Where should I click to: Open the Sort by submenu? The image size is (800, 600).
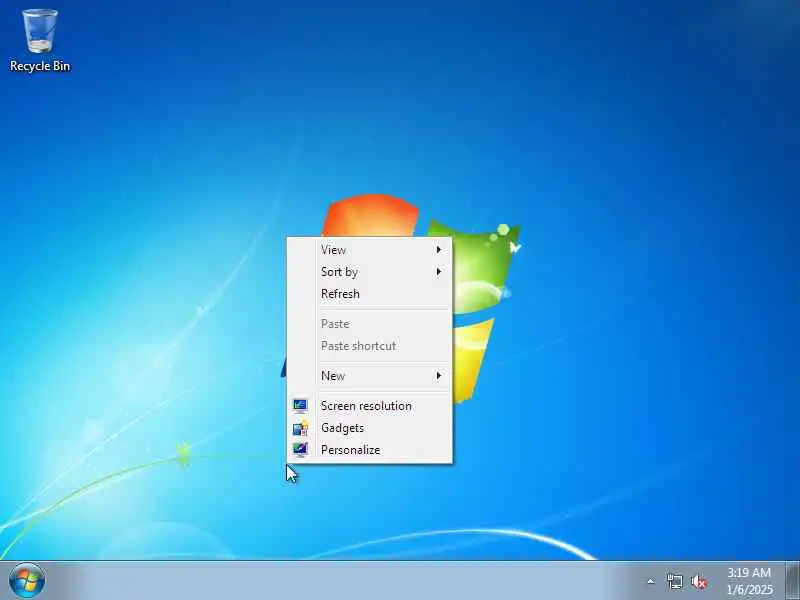(x=369, y=272)
